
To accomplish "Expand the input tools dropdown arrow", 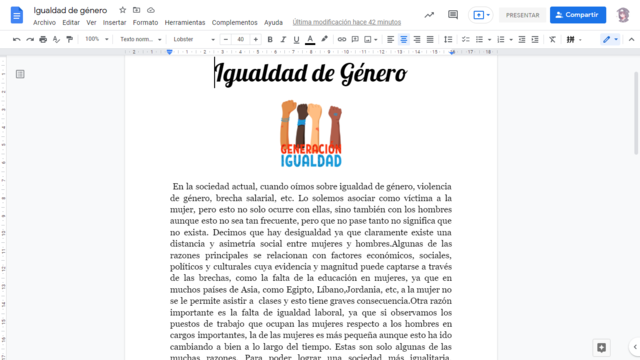I will 580,40.
